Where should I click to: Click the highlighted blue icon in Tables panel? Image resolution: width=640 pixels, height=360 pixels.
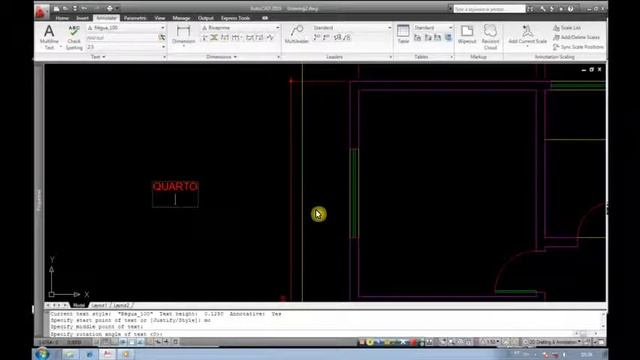[448, 38]
